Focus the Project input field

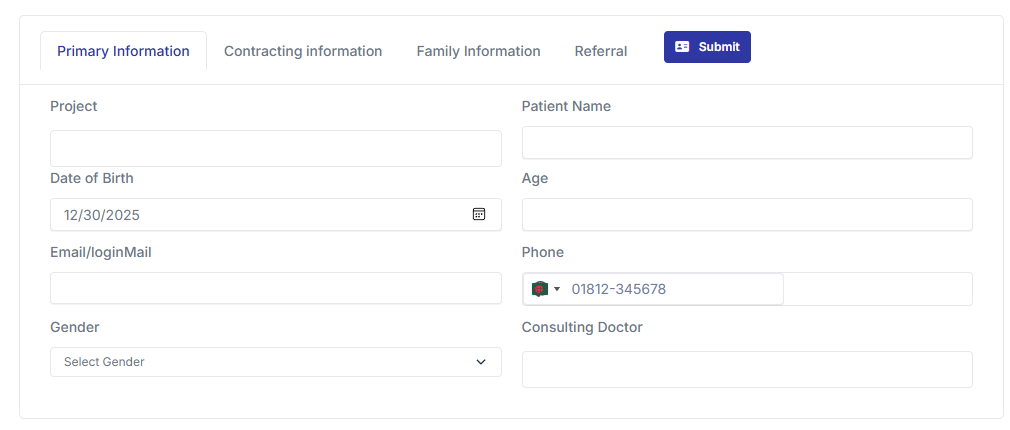click(x=275, y=148)
